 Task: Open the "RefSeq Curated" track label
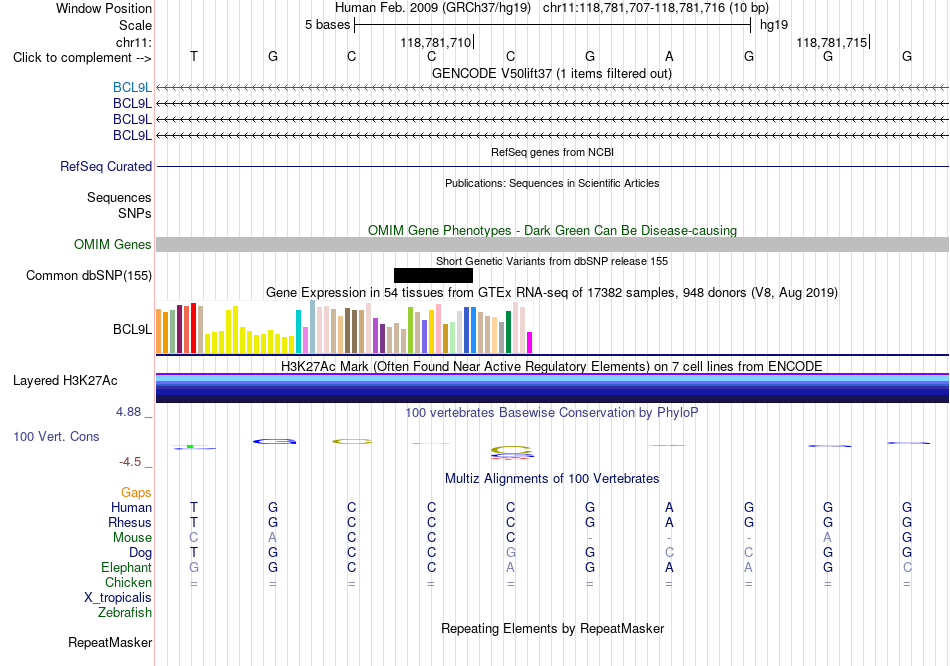tap(105, 167)
